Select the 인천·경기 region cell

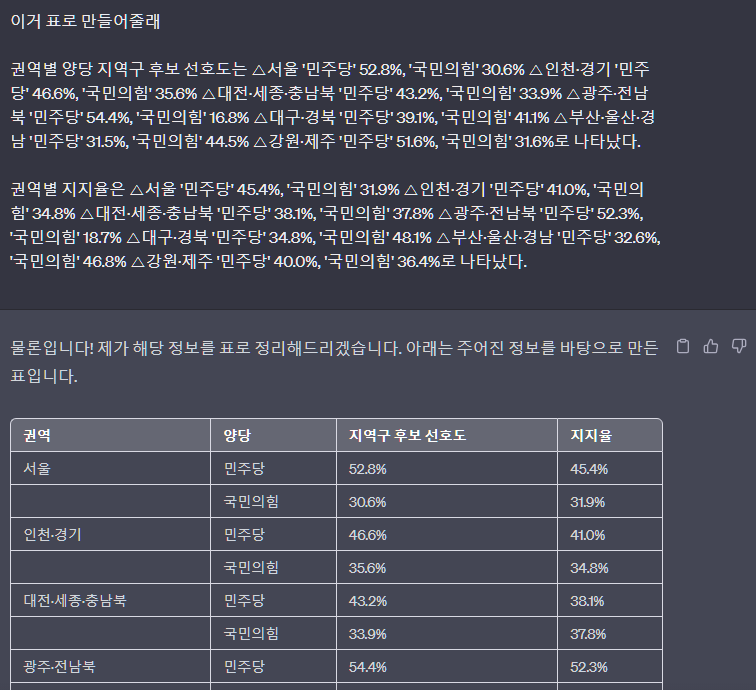tap(52, 534)
